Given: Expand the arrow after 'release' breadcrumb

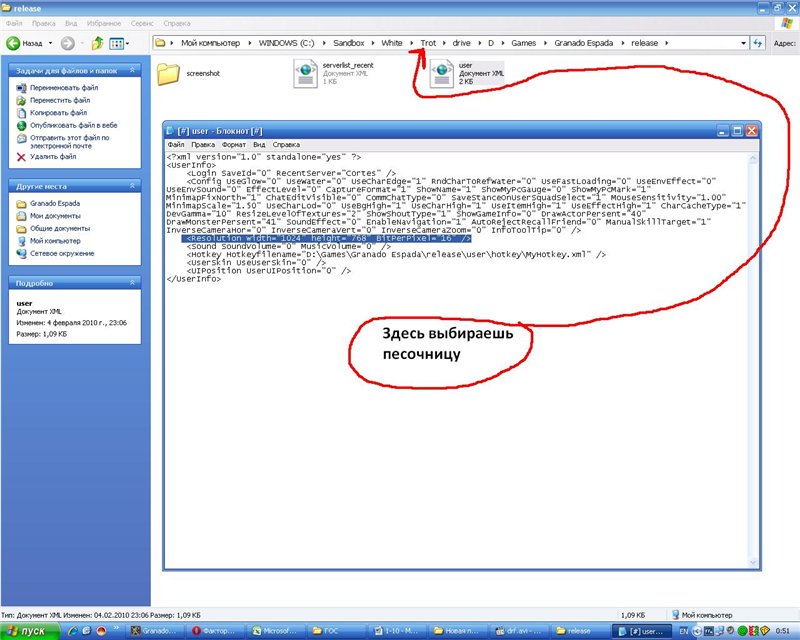Looking at the screenshot, I should pos(666,43).
